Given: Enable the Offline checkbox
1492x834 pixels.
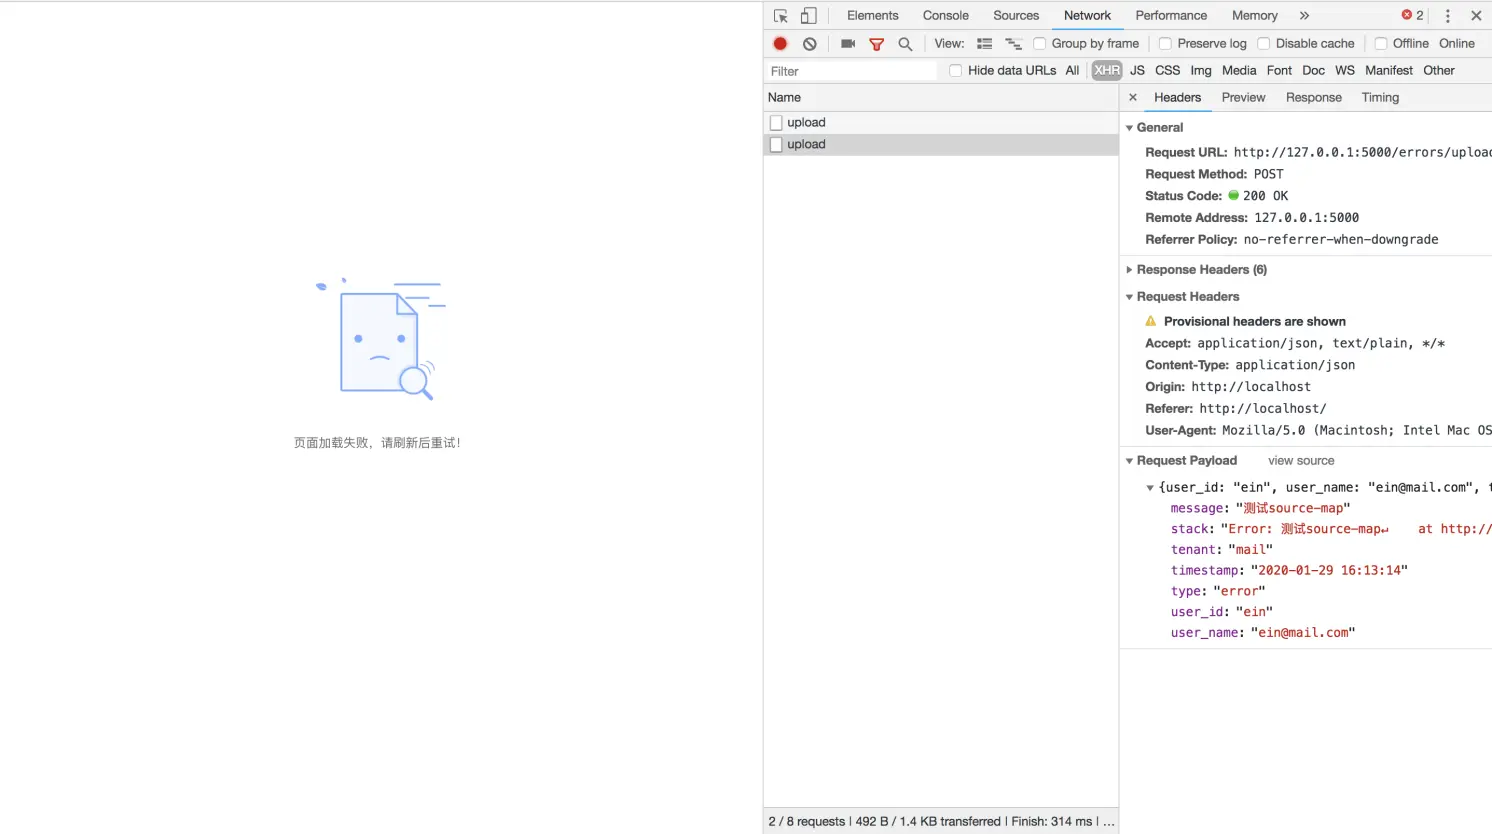Looking at the screenshot, I should tap(1381, 44).
